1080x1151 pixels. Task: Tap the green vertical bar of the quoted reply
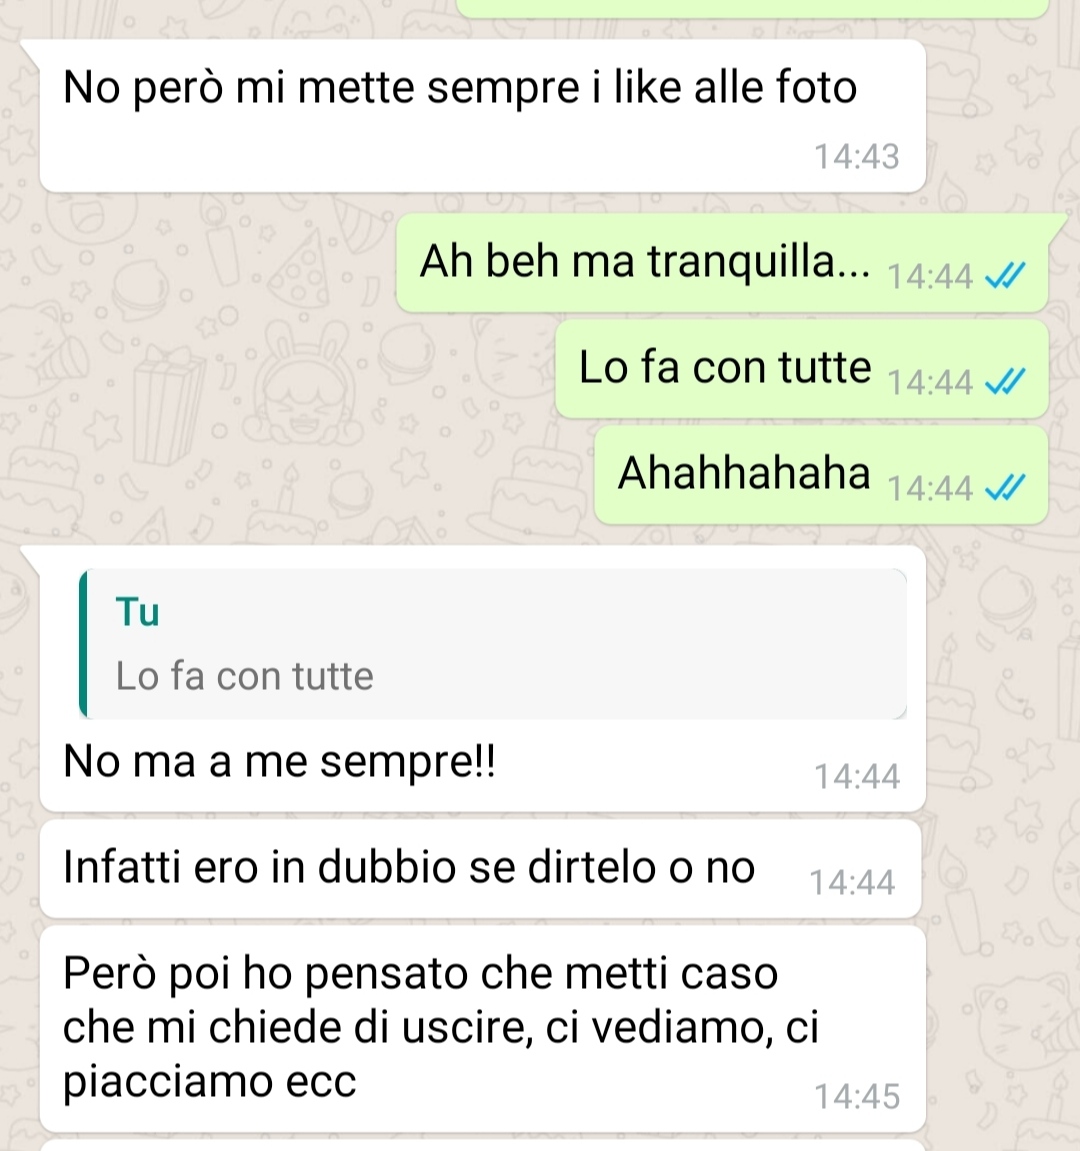coord(83,643)
